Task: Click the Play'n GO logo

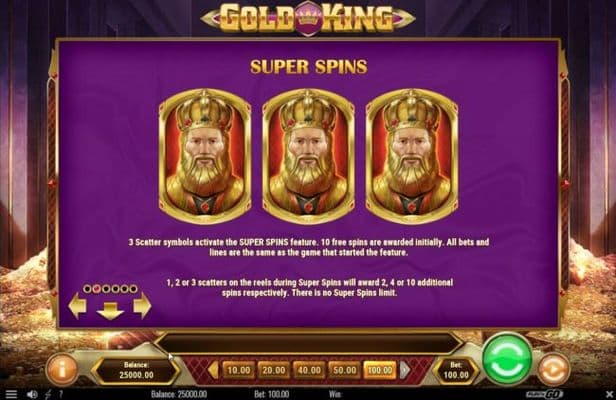Action: pos(544,394)
